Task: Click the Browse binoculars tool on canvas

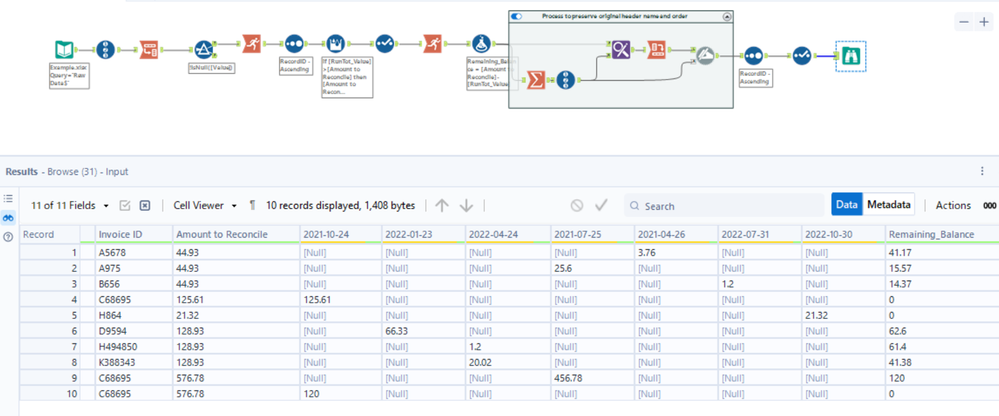Action: [851, 56]
